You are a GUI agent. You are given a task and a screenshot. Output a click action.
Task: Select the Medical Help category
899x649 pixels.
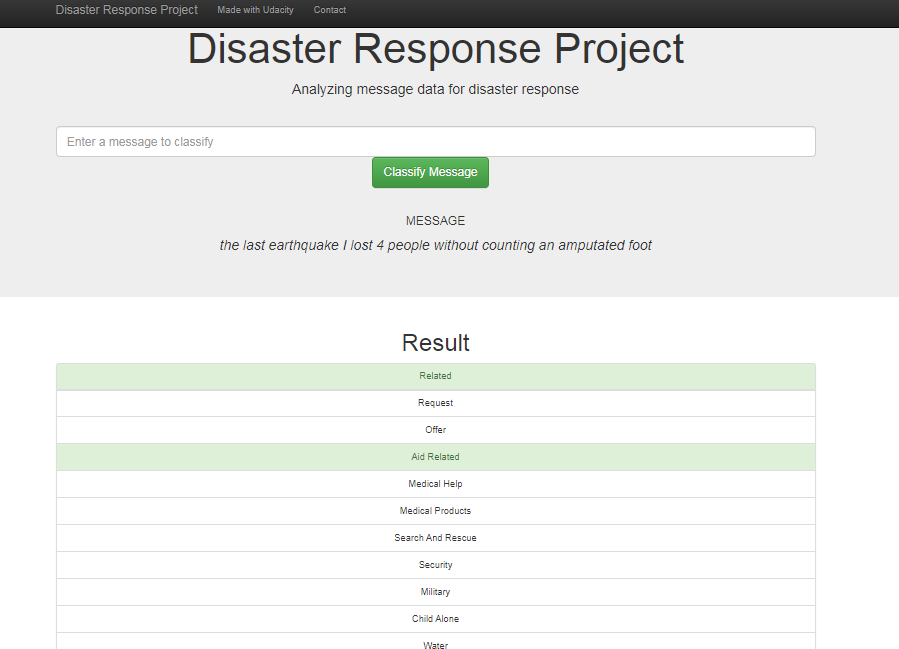click(435, 484)
